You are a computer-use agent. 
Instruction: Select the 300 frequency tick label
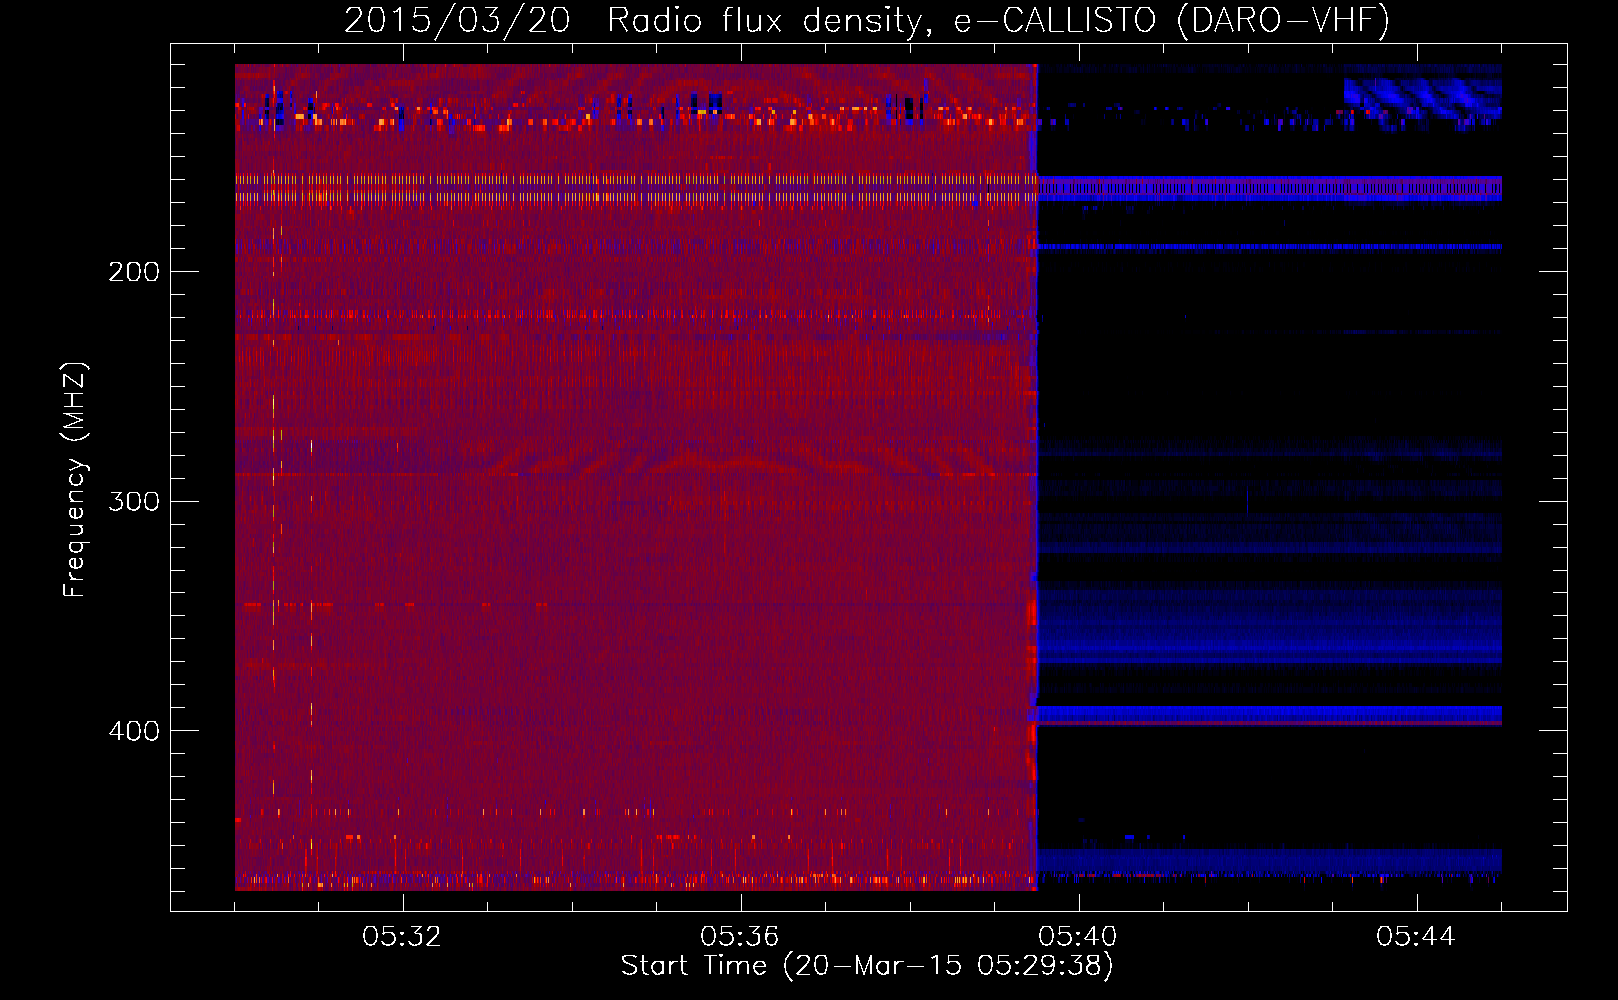134,501
